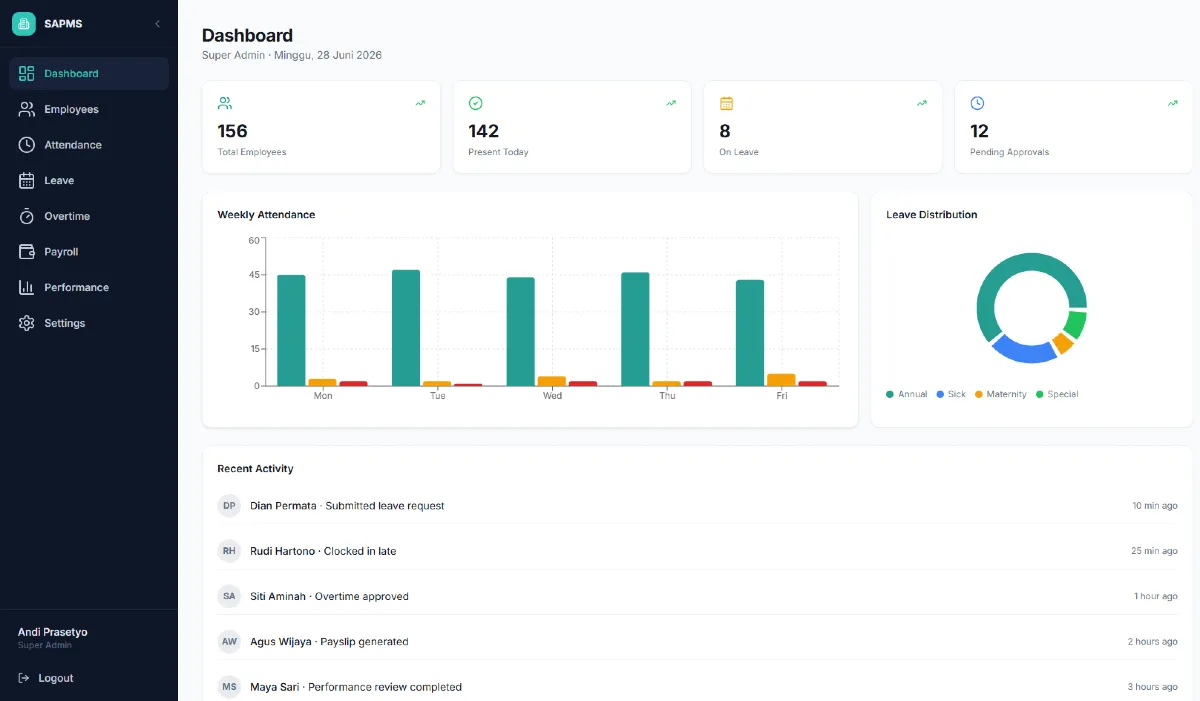Log out using the Logout link
The width and height of the screenshot is (1200, 701).
(46, 678)
